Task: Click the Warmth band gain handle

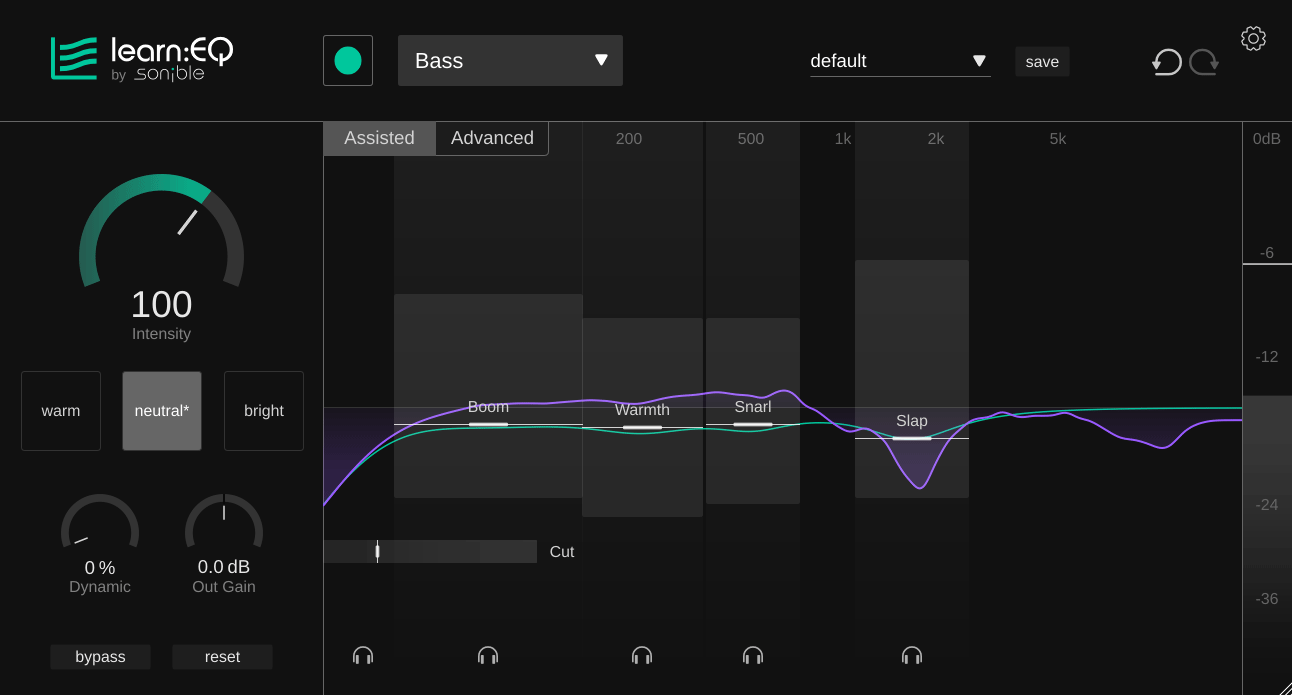Action: (642, 428)
